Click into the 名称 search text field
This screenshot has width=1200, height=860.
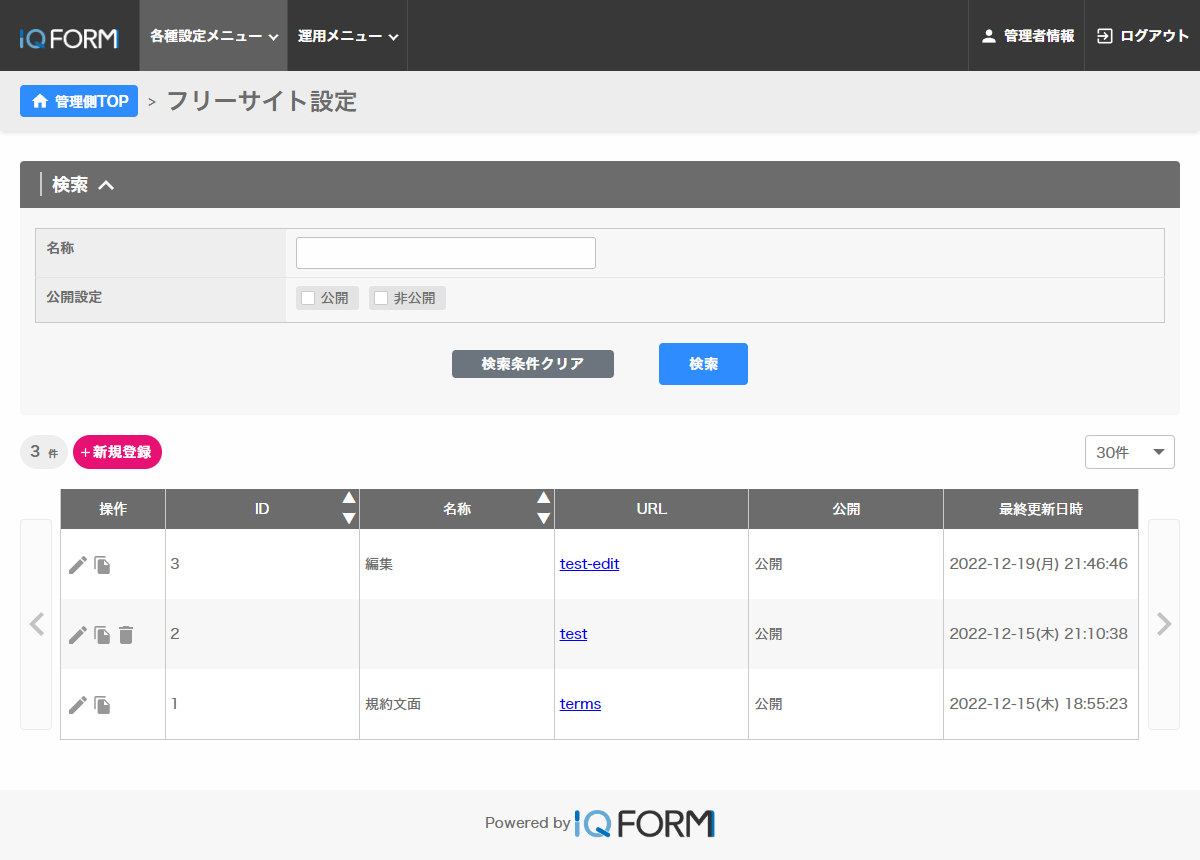(x=445, y=253)
